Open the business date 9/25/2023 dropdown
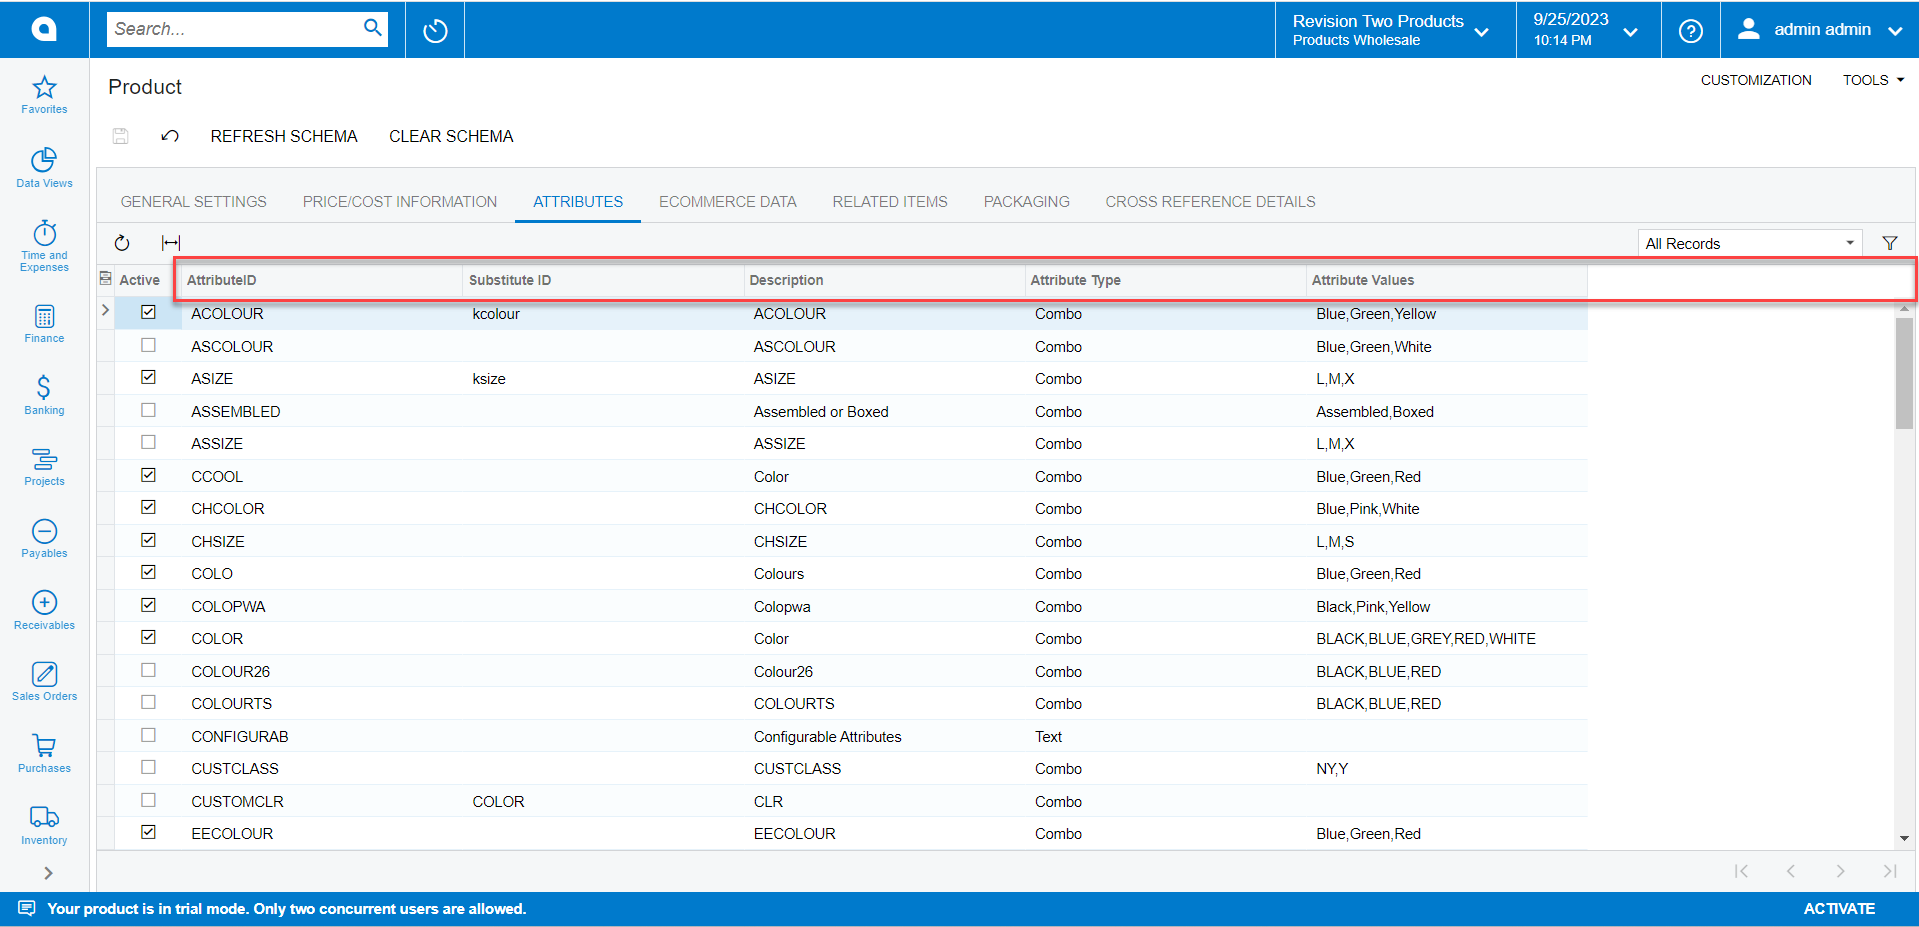Screen dimensions: 1919x927 (x=1630, y=30)
